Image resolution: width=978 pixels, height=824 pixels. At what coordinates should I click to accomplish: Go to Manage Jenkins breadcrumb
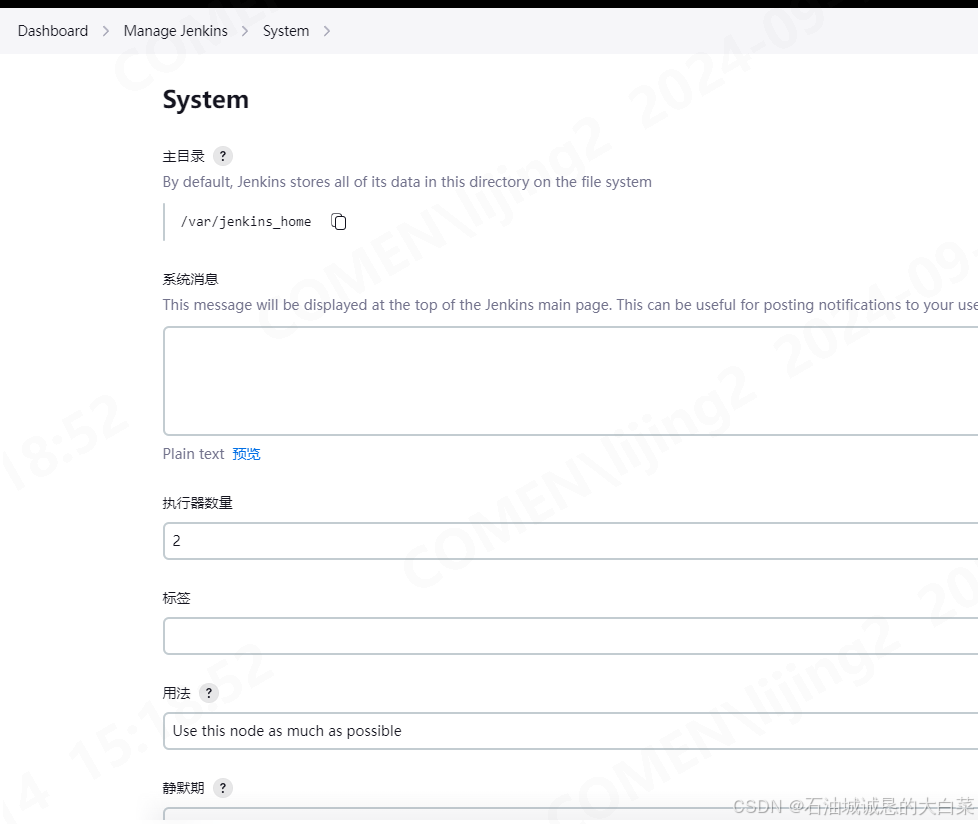[x=175, y=31]
